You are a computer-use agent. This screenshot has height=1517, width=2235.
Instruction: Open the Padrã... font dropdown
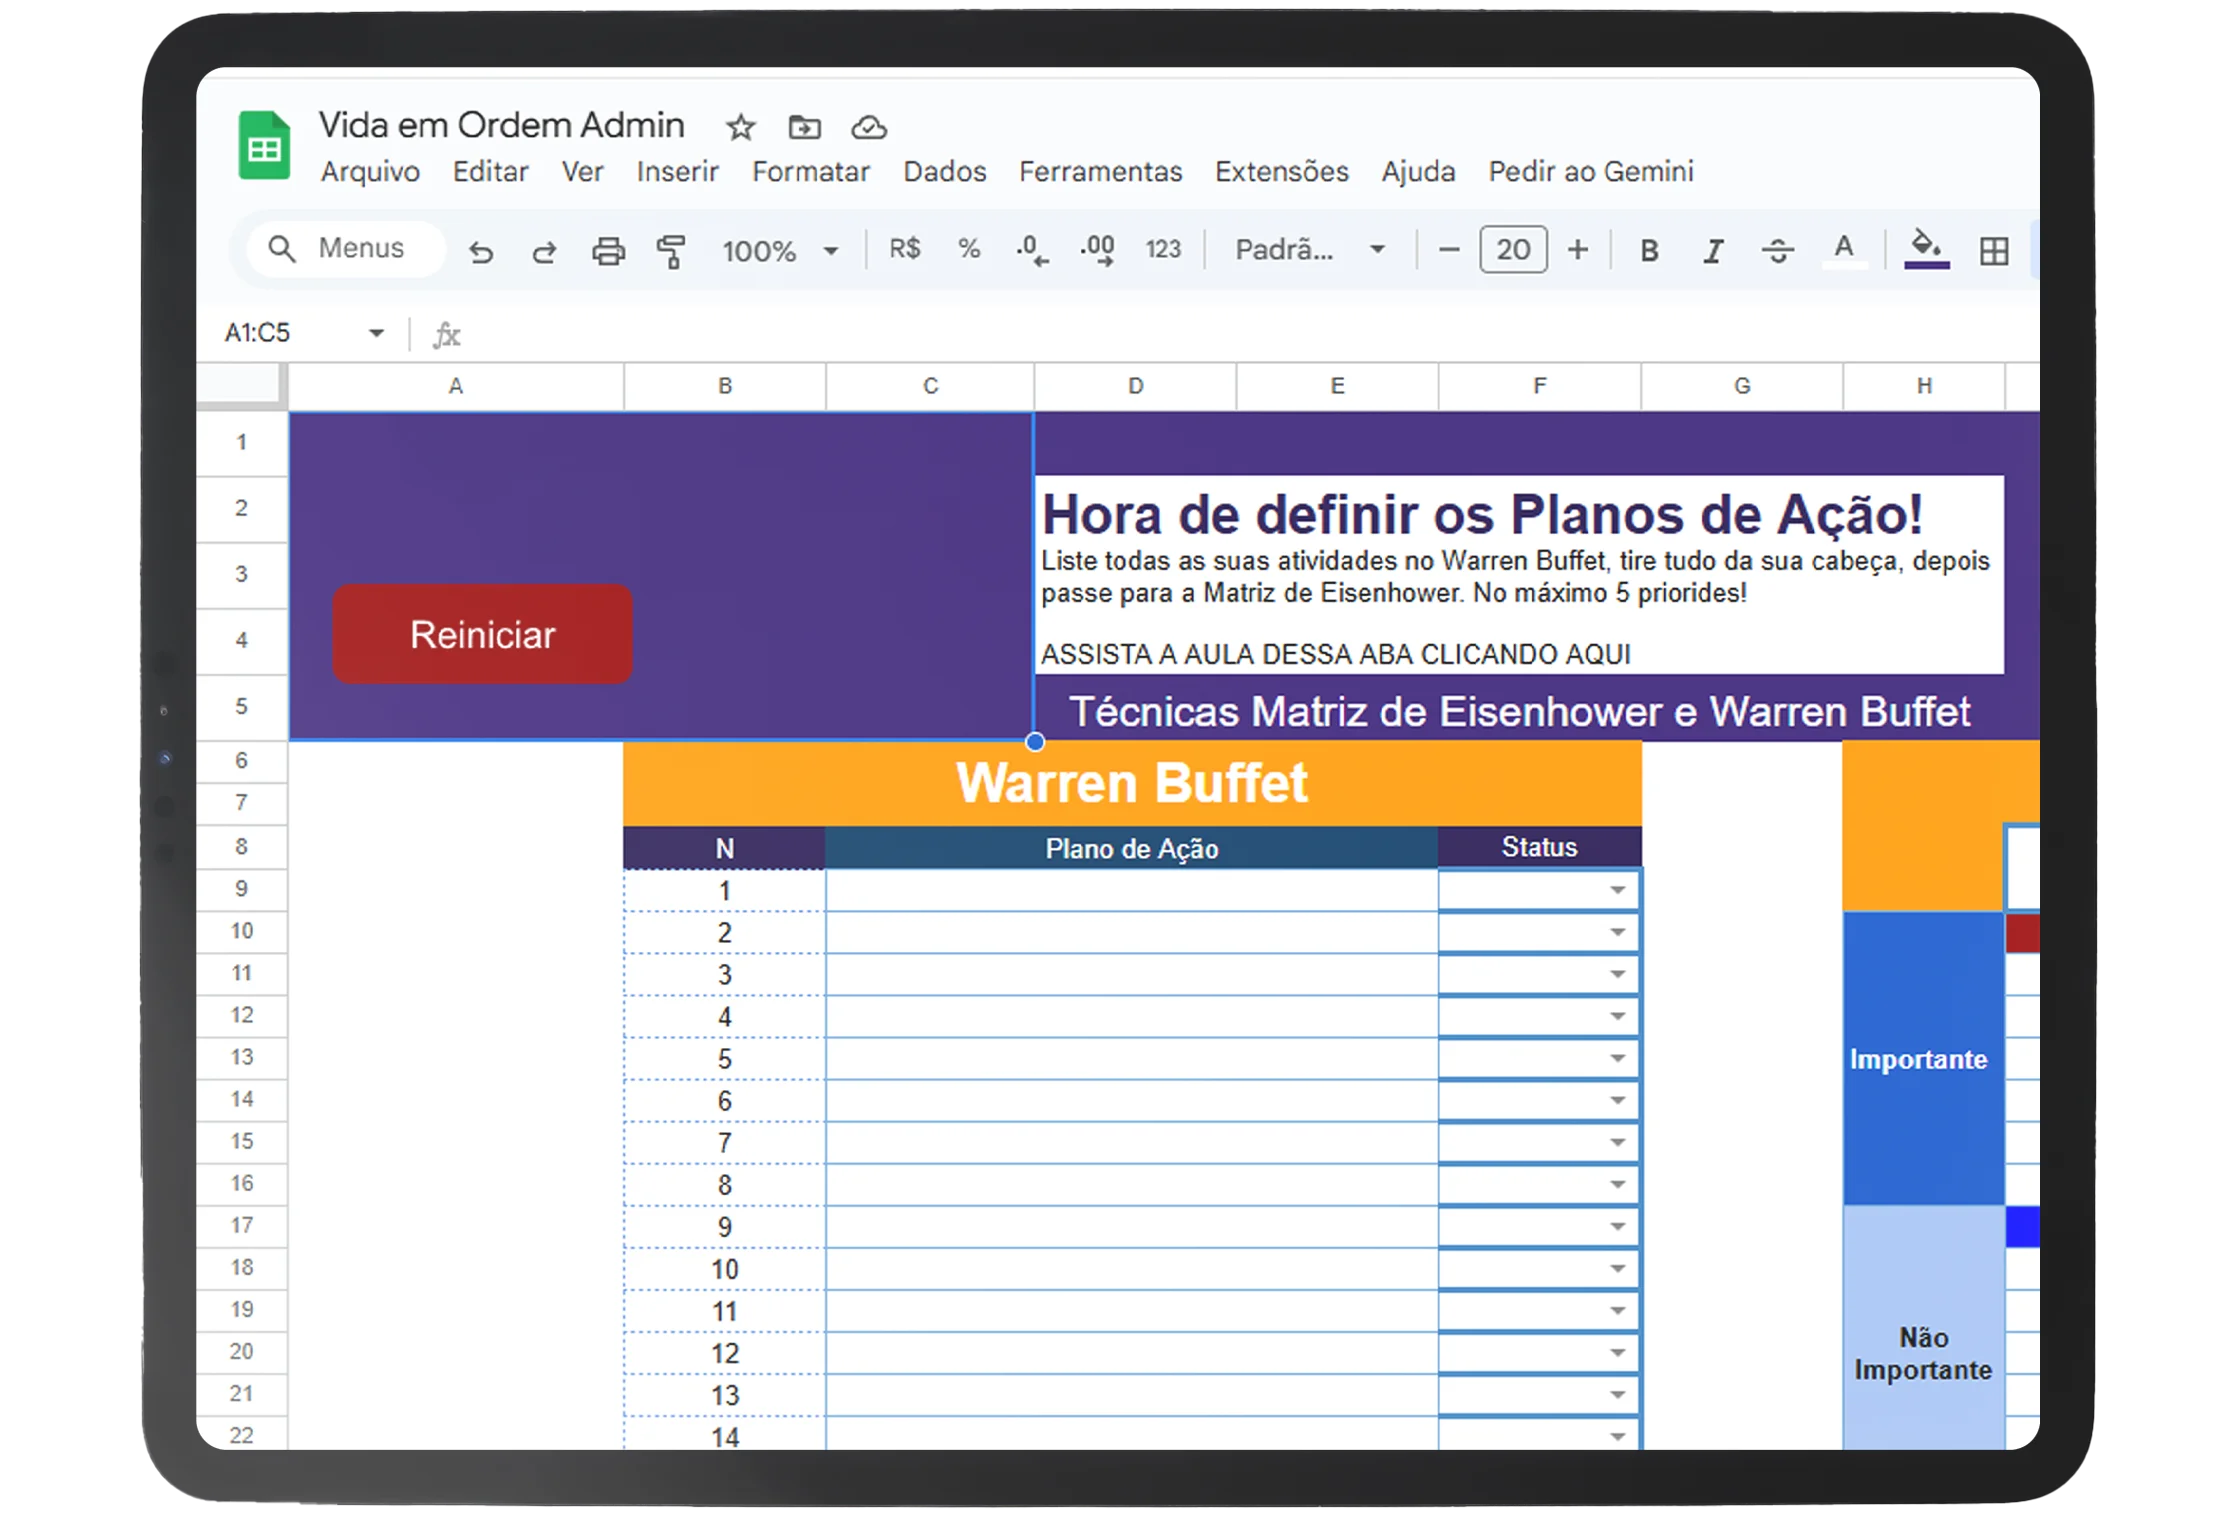coord(1309,250)
